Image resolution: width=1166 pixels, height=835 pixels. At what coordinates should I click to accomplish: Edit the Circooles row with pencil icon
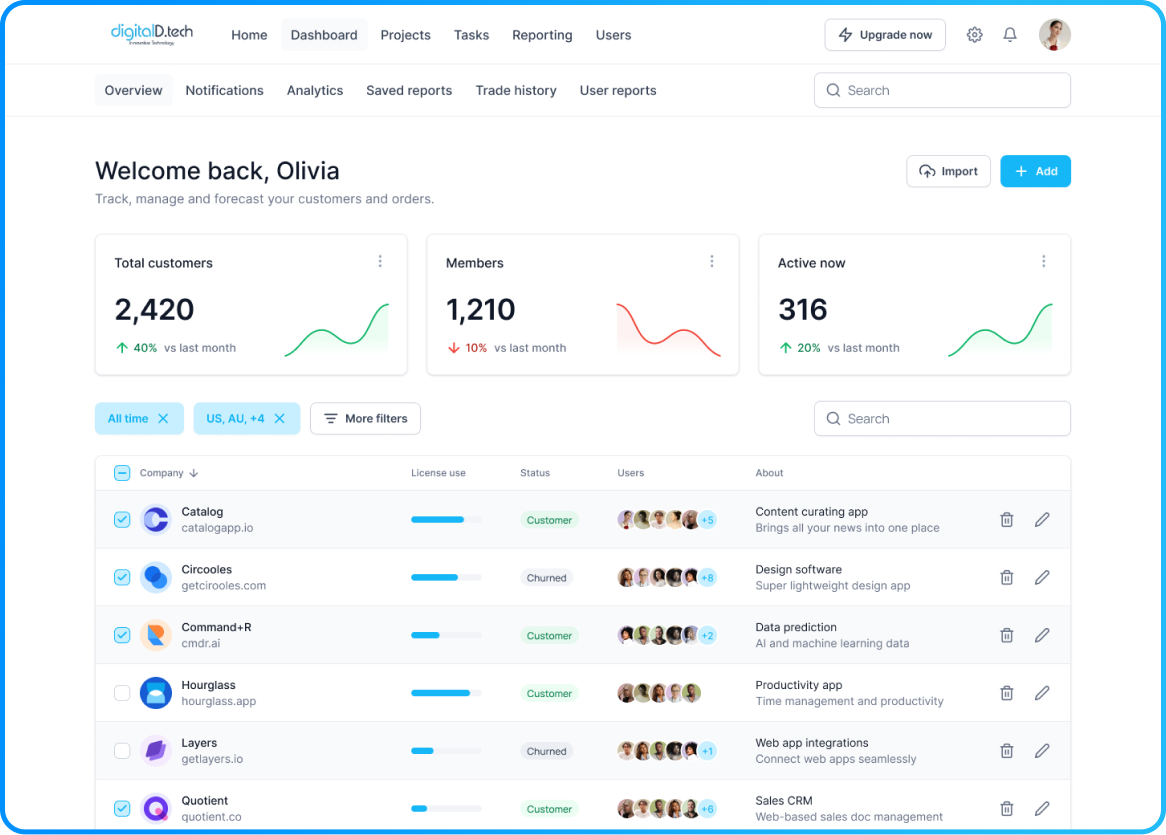coord(1042,578)
